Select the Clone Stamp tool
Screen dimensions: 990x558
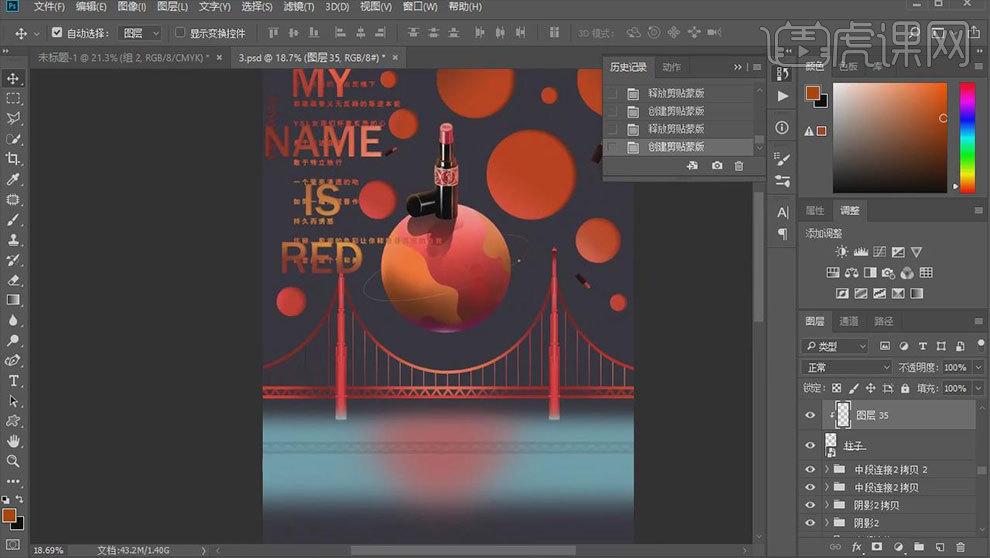13,240
